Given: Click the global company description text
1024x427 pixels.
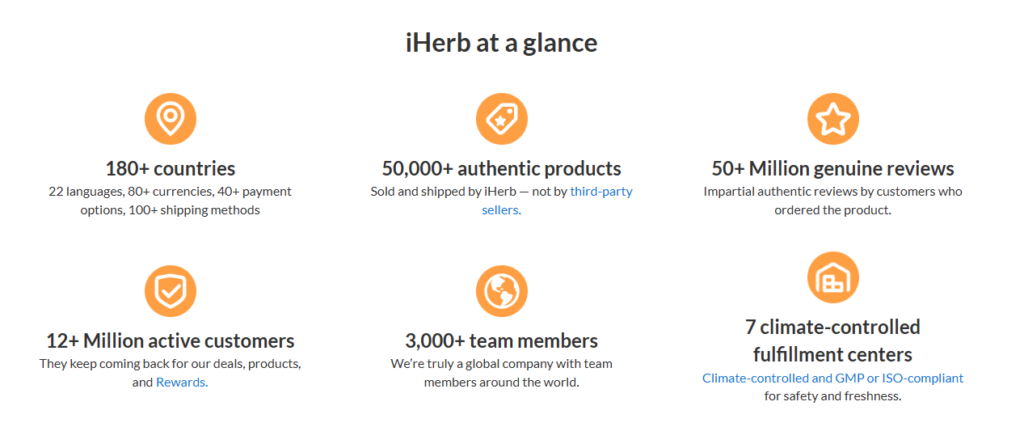Looking at the screenshot, I should click(501, 372).
